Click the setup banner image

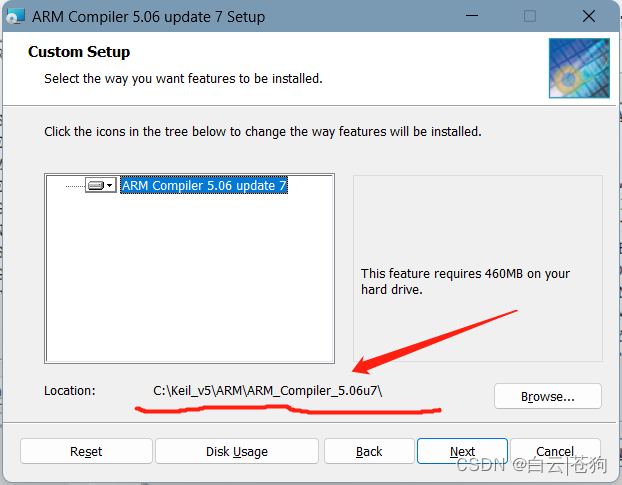(x=579, y=68)
